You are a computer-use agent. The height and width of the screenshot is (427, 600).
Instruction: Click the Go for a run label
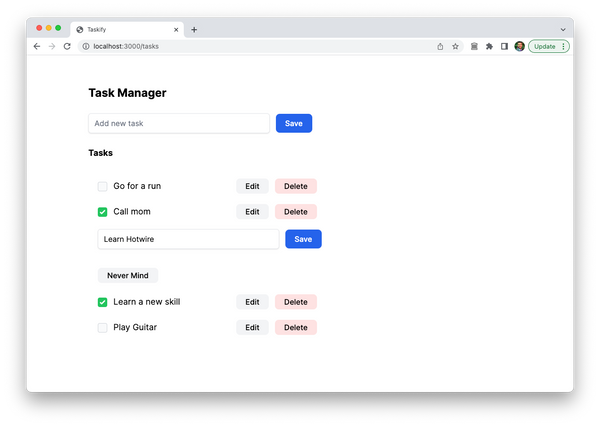pos(137,186)
